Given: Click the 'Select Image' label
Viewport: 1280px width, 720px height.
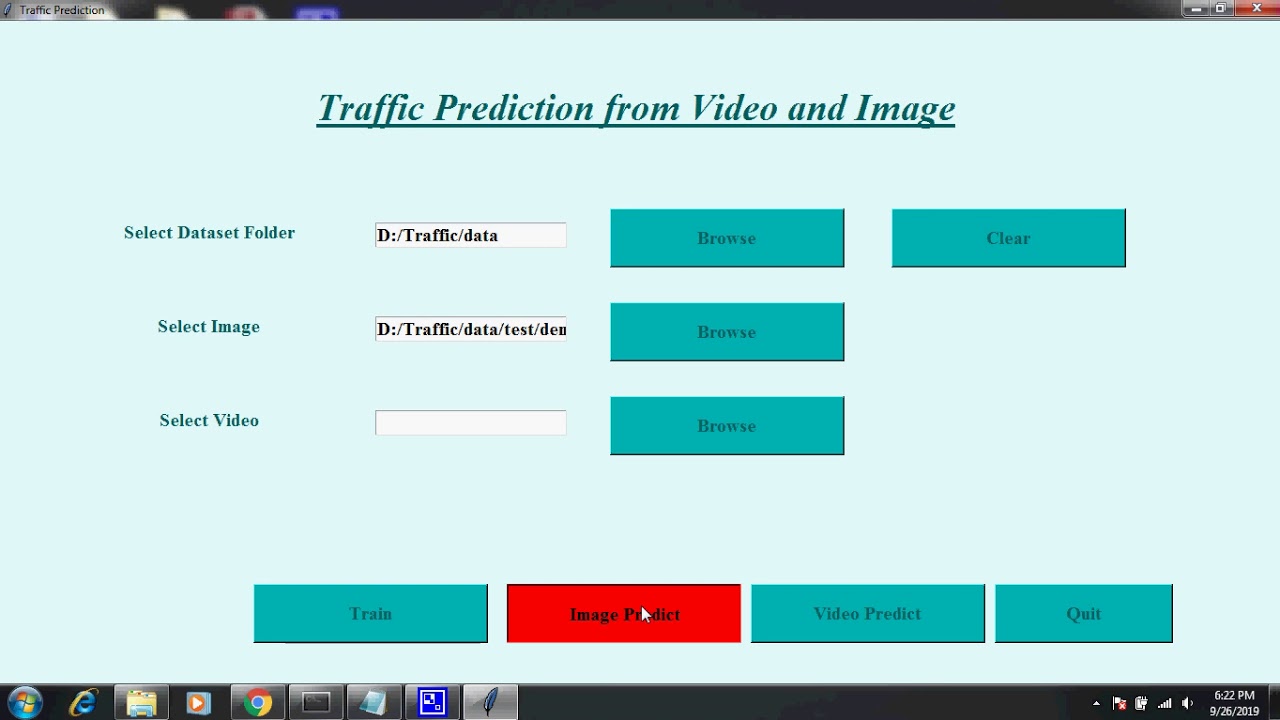Looking at the screenshot, I should [x=209, y=326].
